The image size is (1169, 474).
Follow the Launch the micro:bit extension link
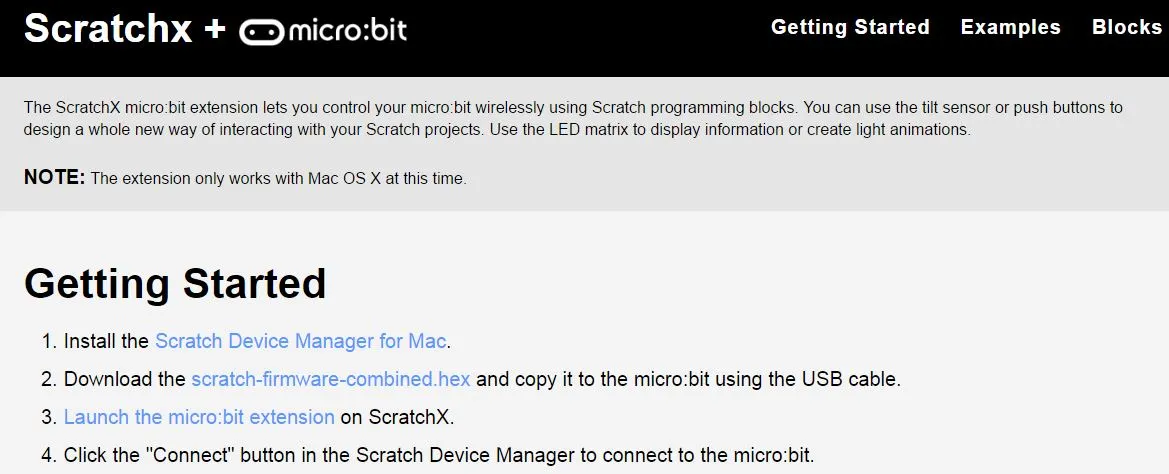pos(199,417)
